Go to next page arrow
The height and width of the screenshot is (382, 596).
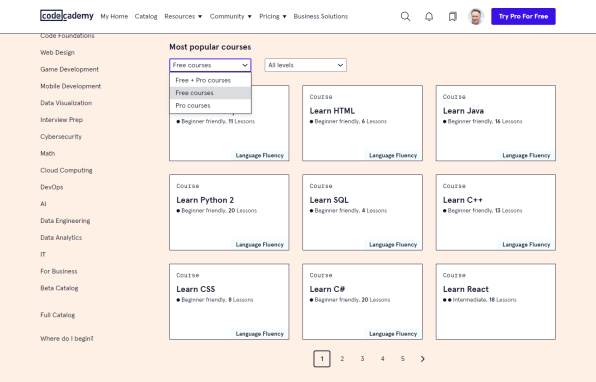422,359
